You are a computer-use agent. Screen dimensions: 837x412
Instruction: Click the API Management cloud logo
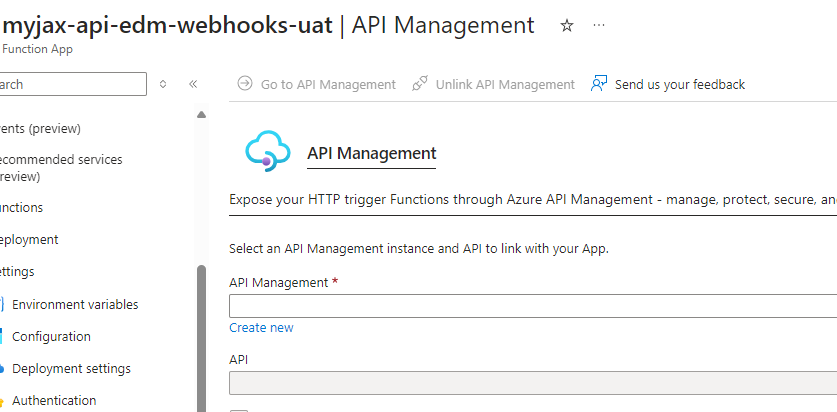coord(267,152)
